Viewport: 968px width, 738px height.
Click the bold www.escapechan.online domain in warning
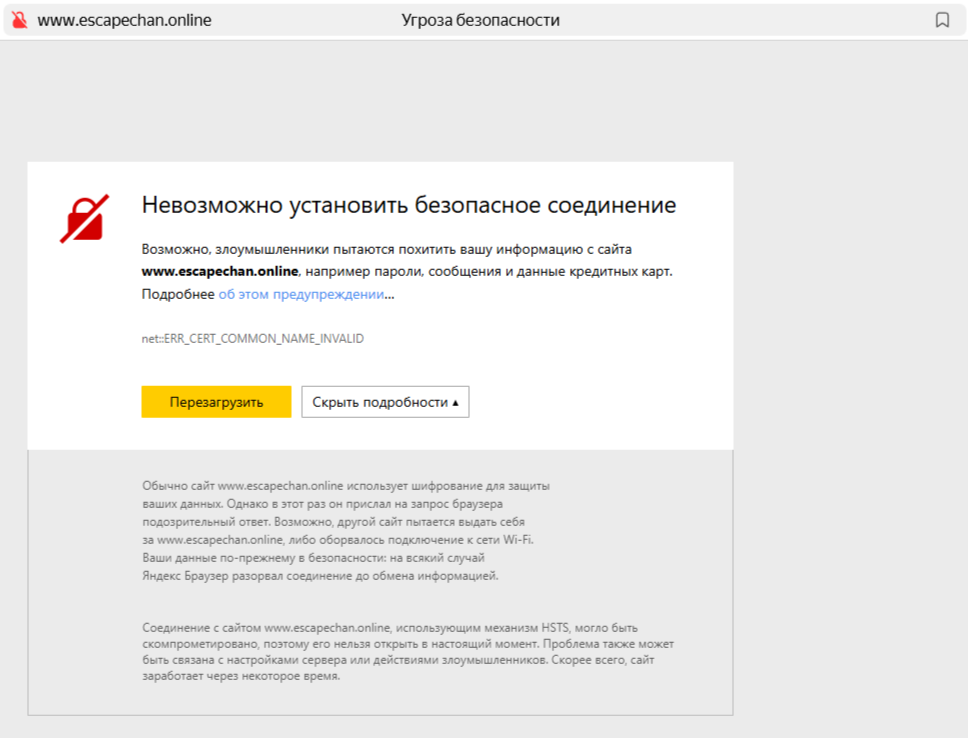220,271
